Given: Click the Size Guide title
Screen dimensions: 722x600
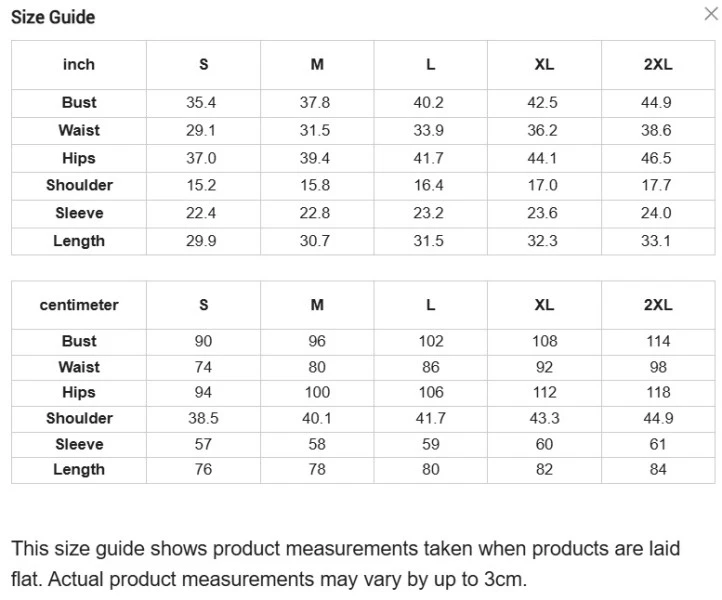Looking at the screenshot, I should pos(53,17).
